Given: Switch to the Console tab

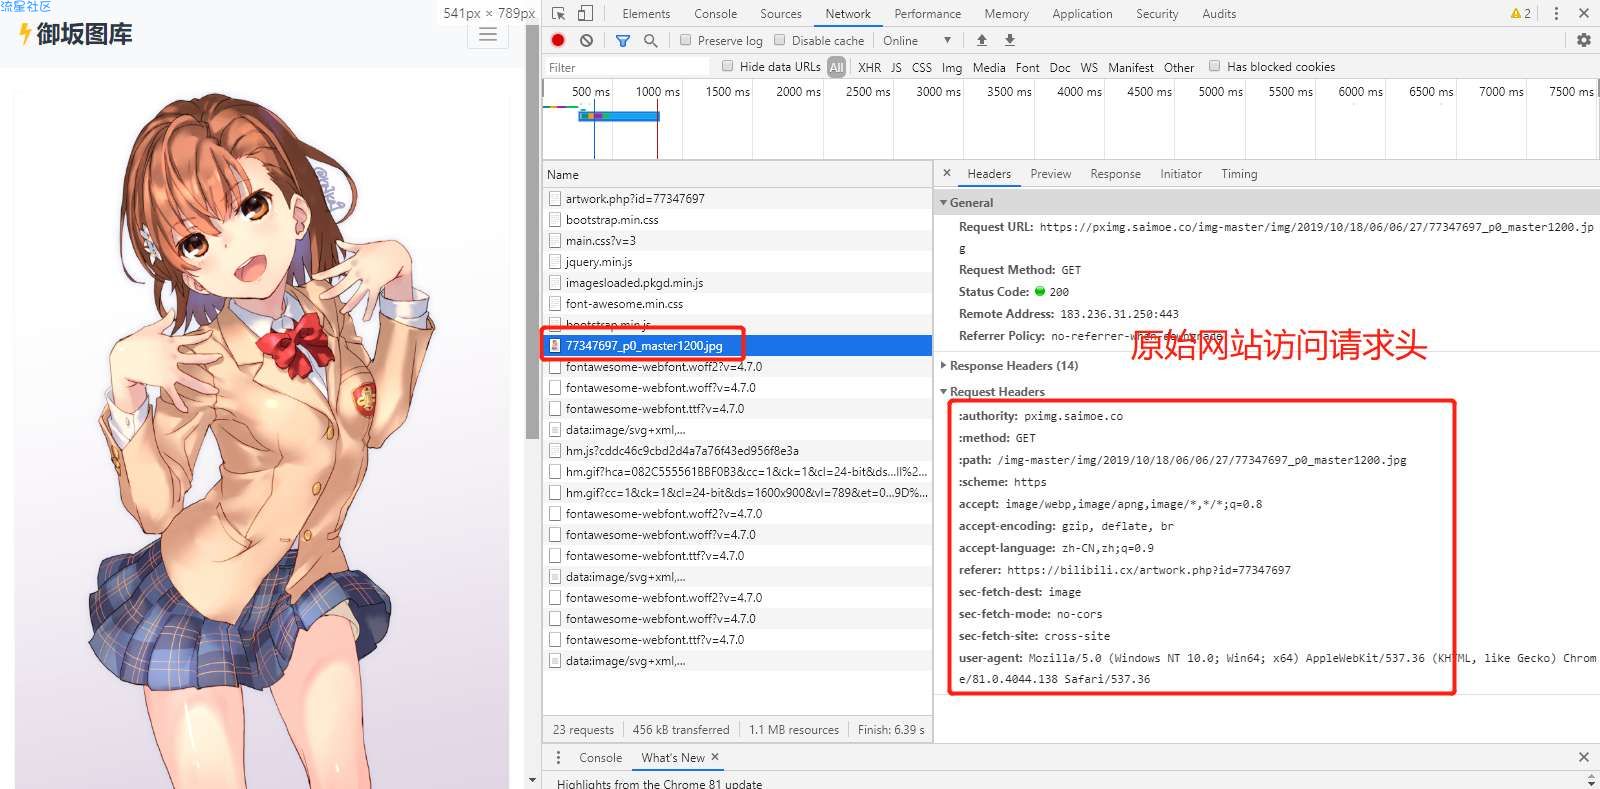Looking at the screenshot, I should tap(715, 13).
